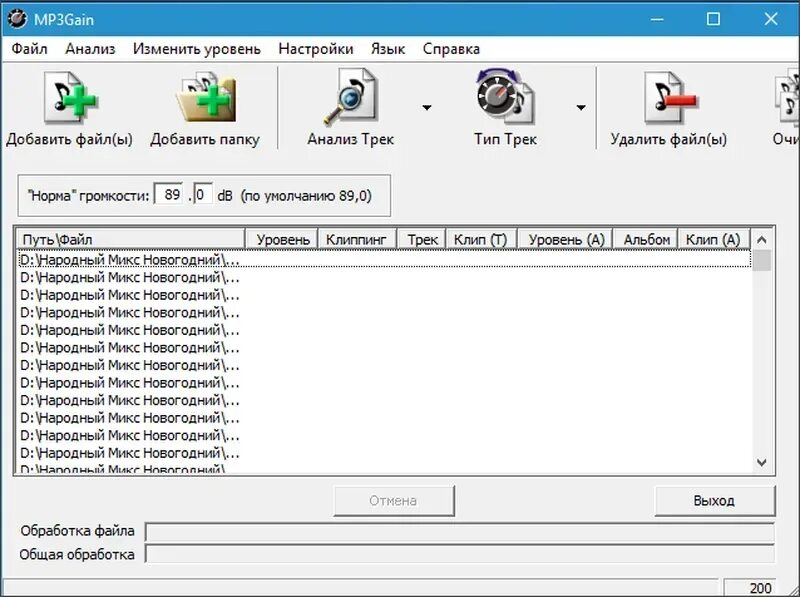Click the list scroll down arrow

(x=762, y=463)
